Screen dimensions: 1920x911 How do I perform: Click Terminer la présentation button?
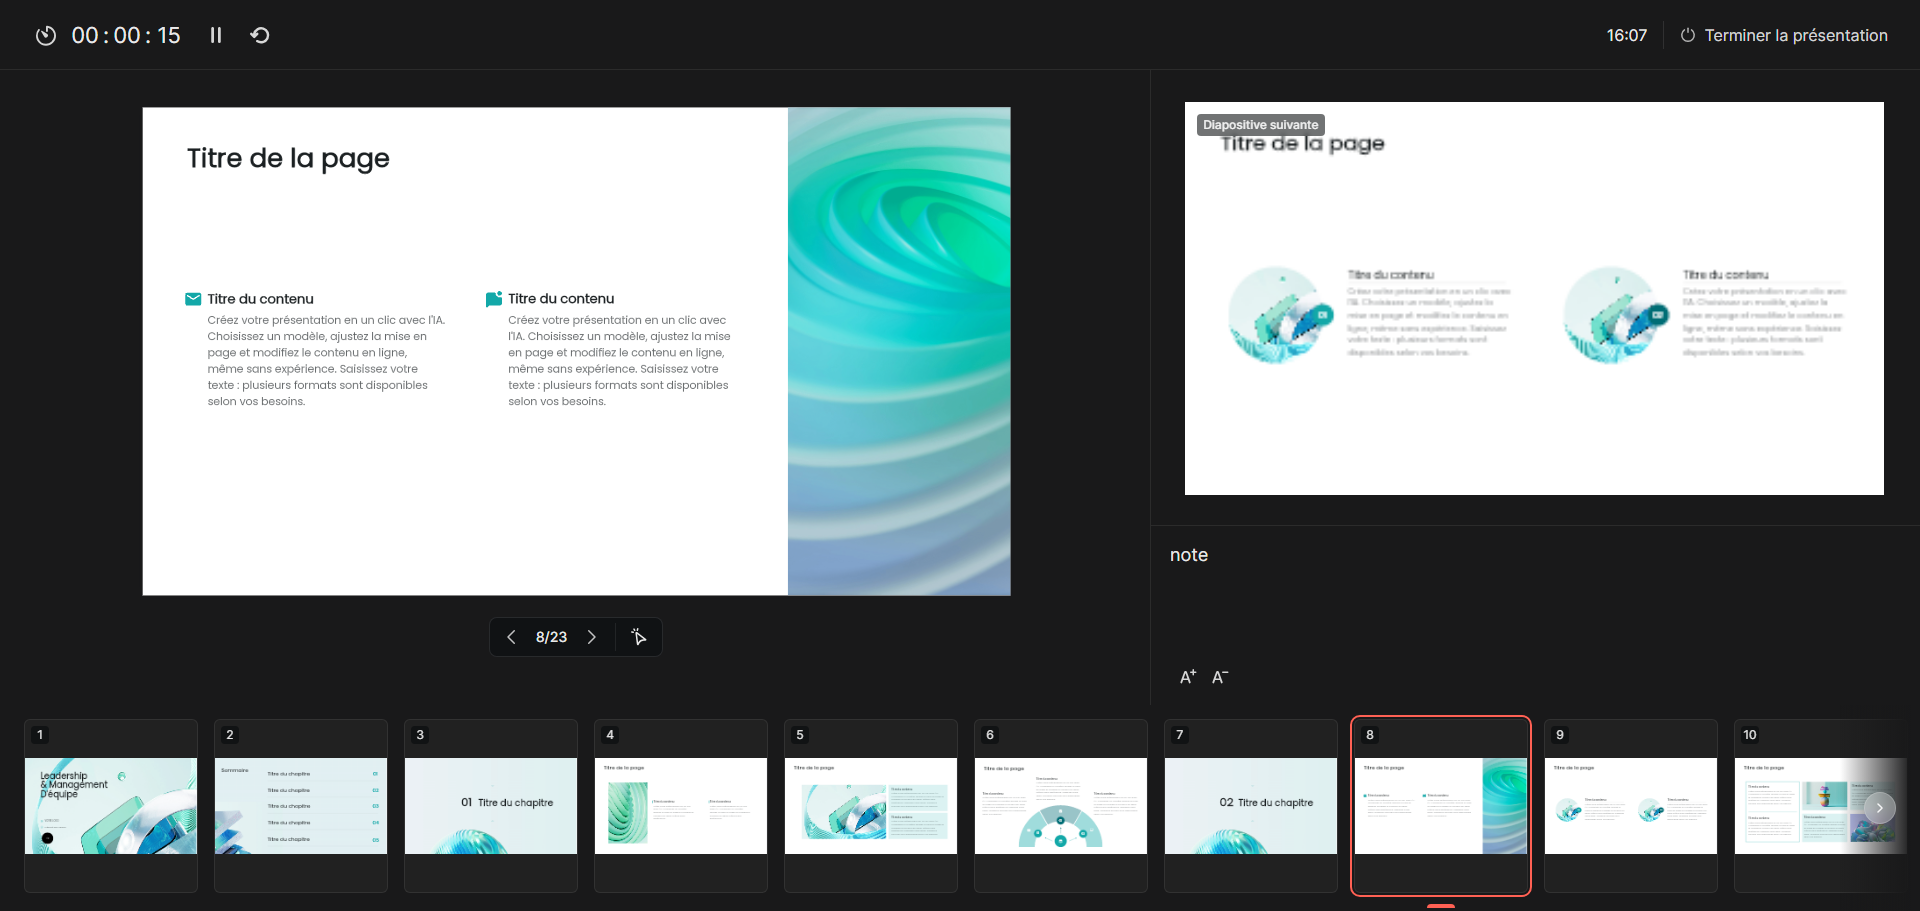click(x=1784, y=35)
